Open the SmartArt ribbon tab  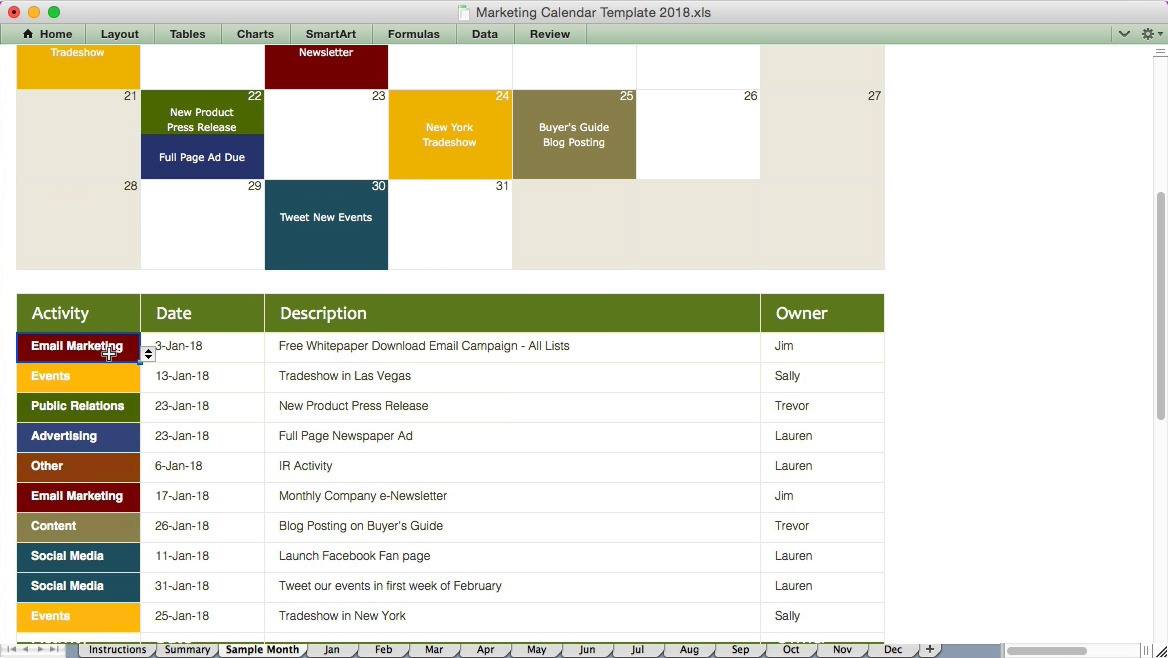point(331,34)
